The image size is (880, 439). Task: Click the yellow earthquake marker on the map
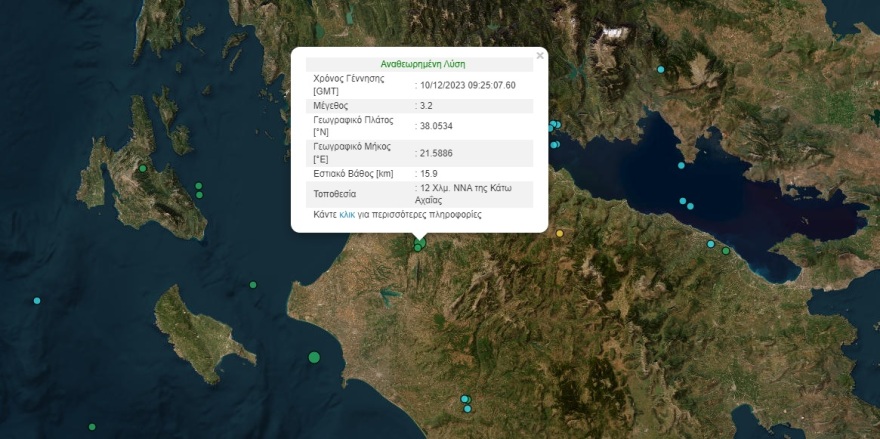(560, 234)
